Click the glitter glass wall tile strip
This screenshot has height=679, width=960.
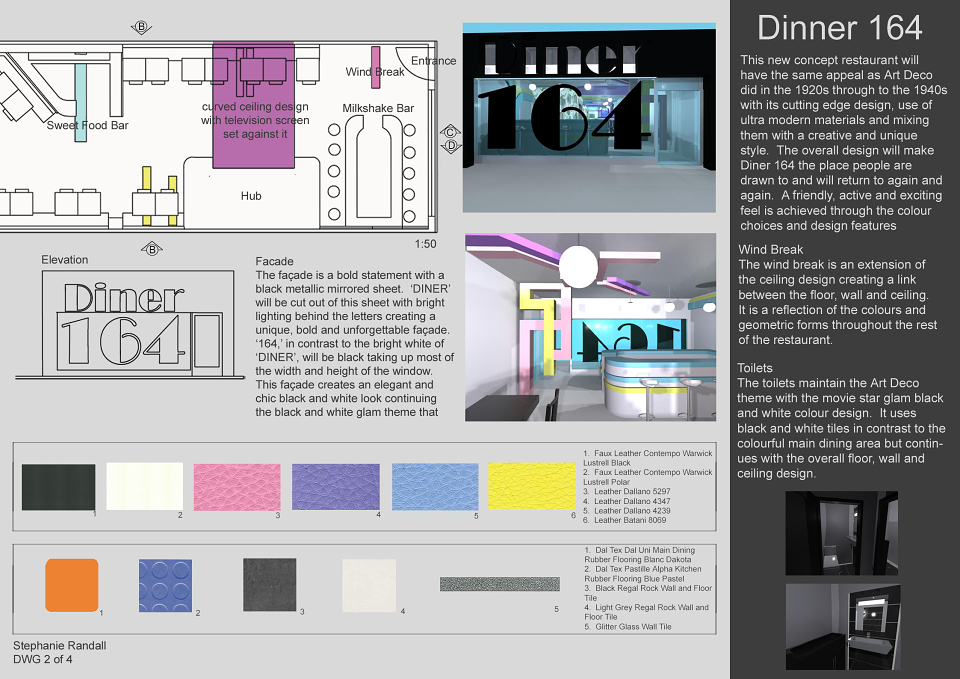(500, 584)
